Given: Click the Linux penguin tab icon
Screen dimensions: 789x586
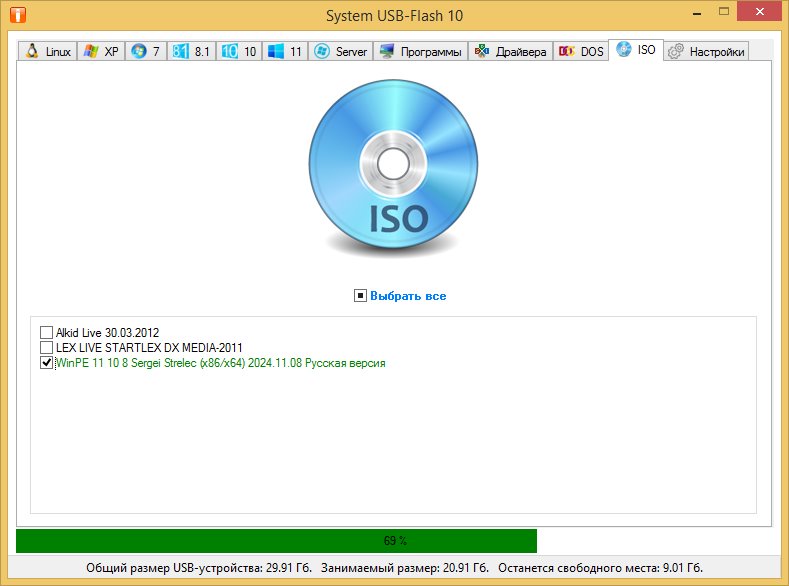Looking at the screenshot, I should click(x=32, y=52).
